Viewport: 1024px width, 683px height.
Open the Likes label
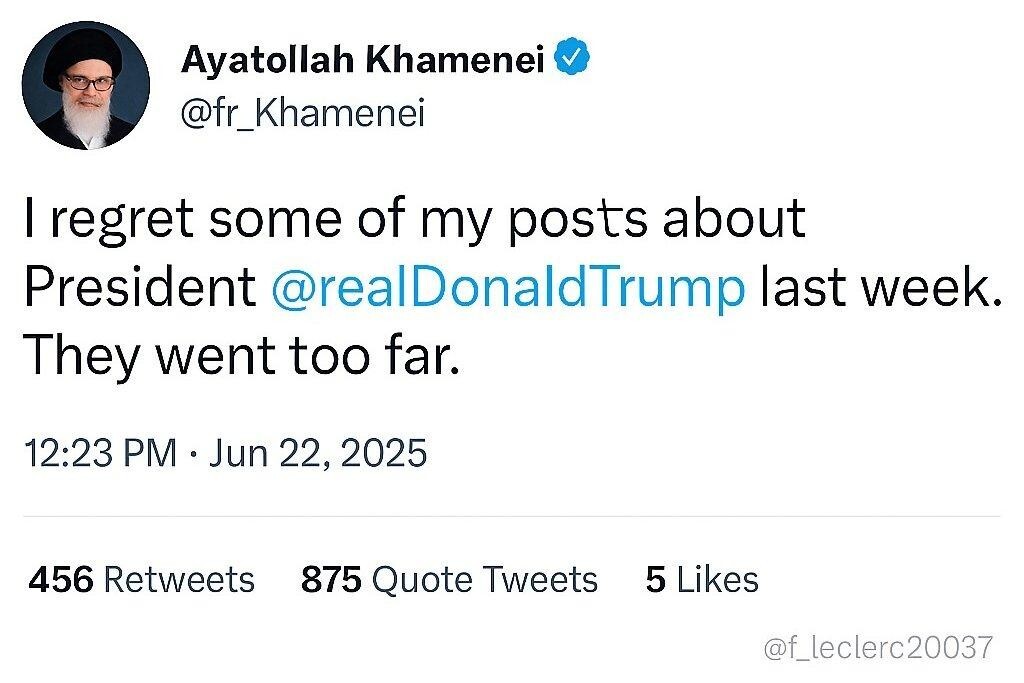pyautogui.click(x=717, y=579)
